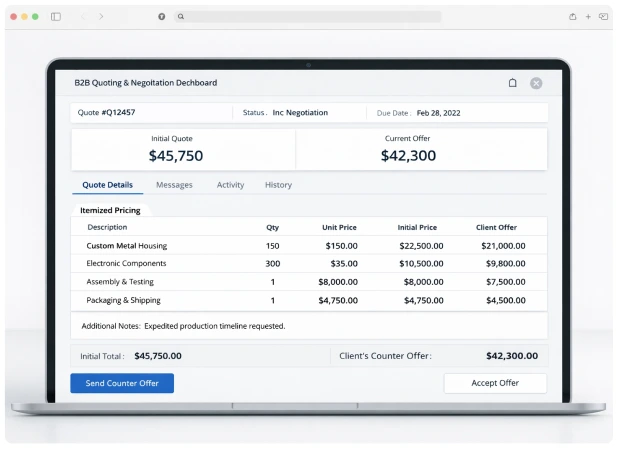Go back with the browser back arrow
The height and width of the screenshot is (449, 618).
tap(83, 17)
